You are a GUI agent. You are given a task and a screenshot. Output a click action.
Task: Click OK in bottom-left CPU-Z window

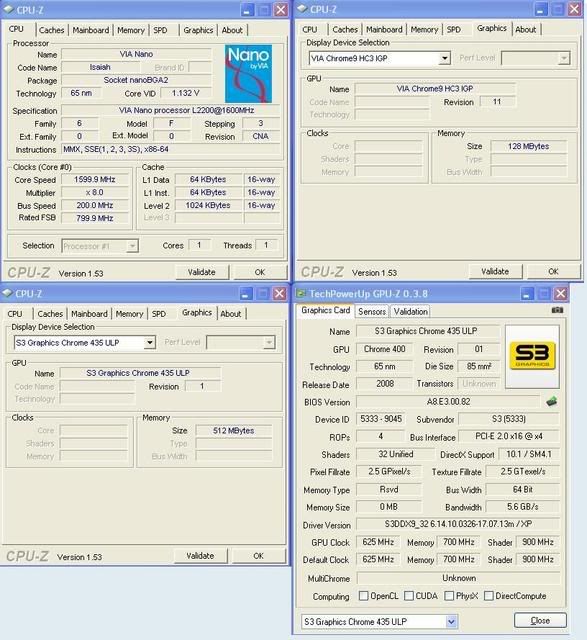coord(258,556)
